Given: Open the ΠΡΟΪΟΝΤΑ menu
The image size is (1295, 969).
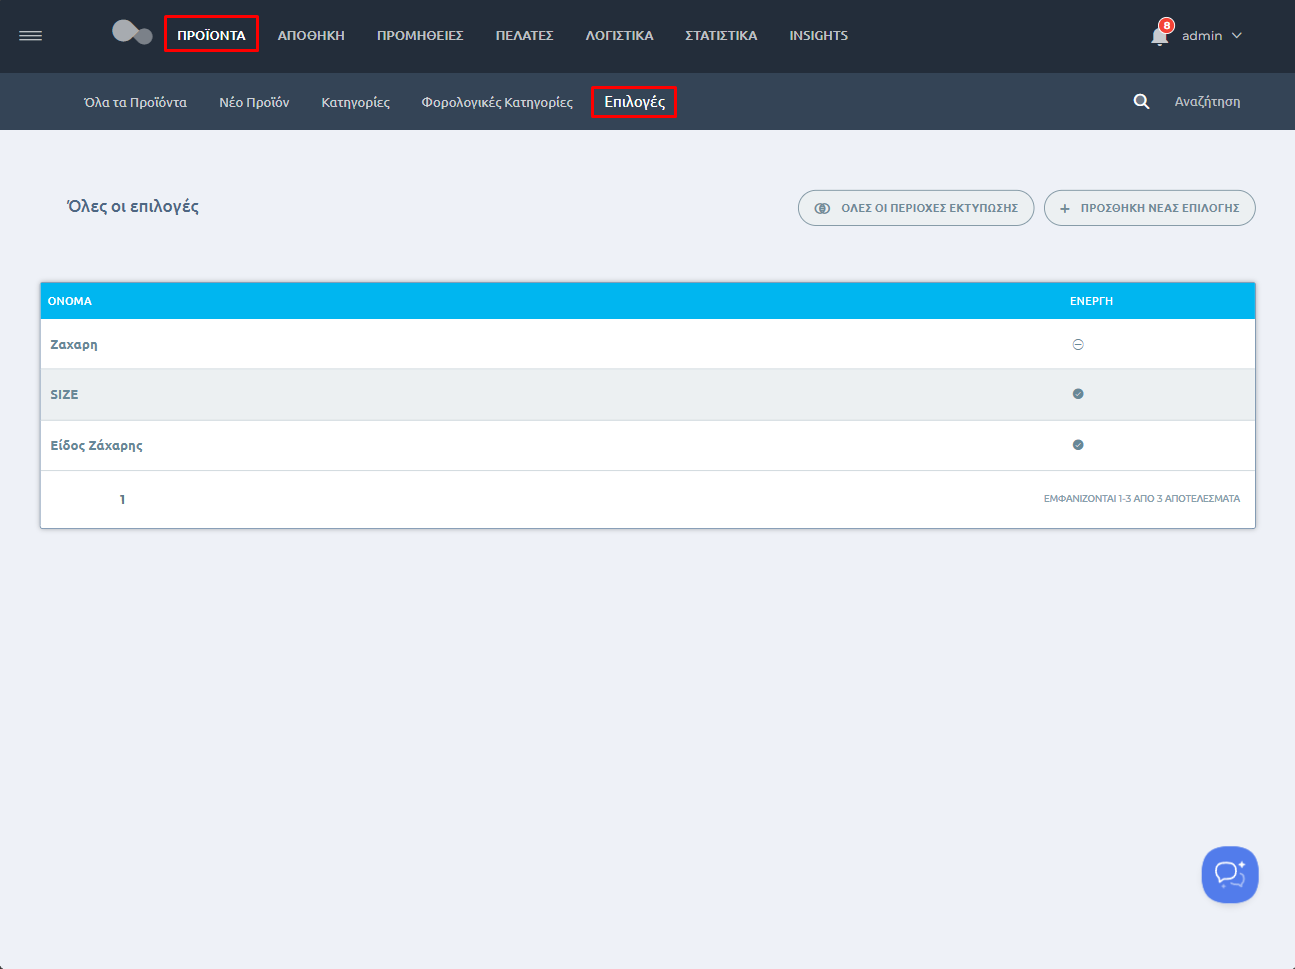Looking at the screenshot, I should tap(211, 35).
